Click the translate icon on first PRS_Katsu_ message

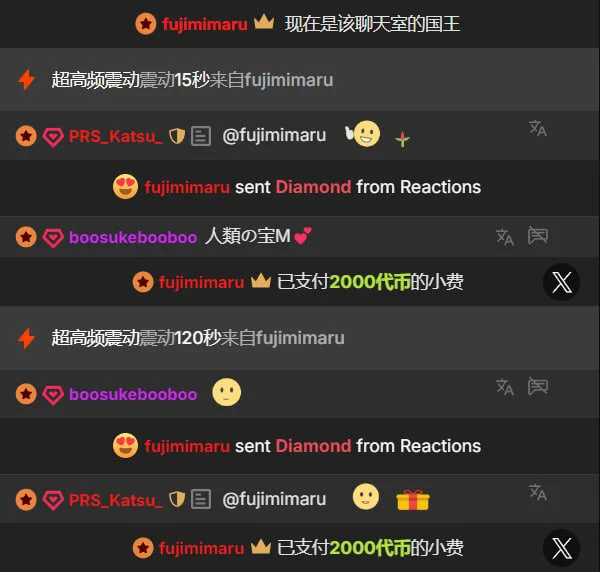coord(538,128)
